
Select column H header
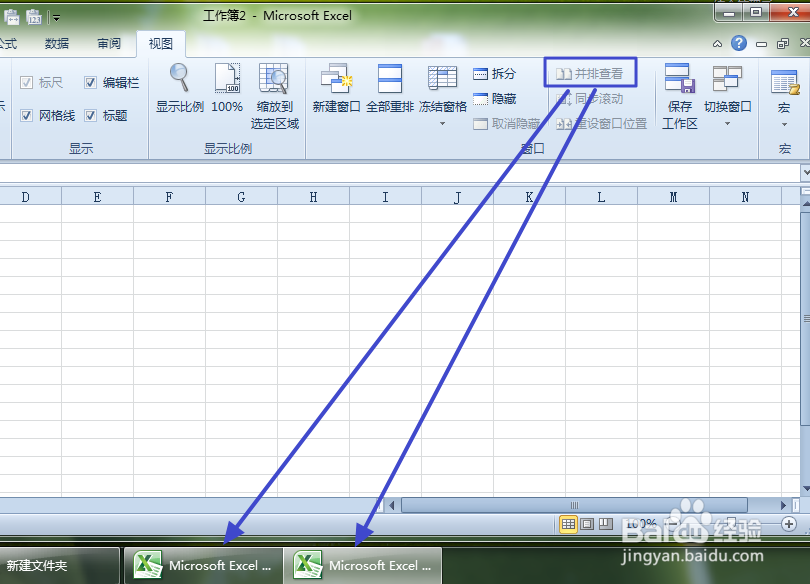(x=313, y=197)
